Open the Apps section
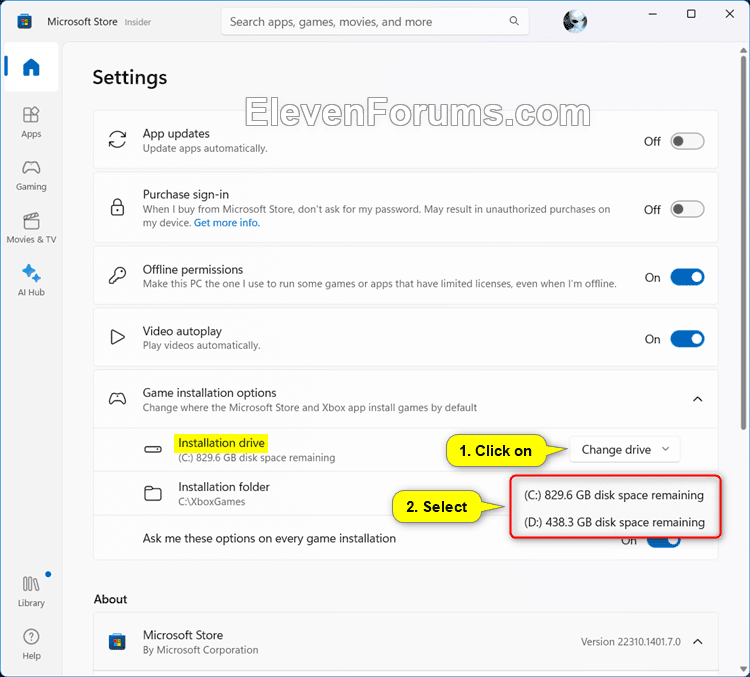 point(31,122)
